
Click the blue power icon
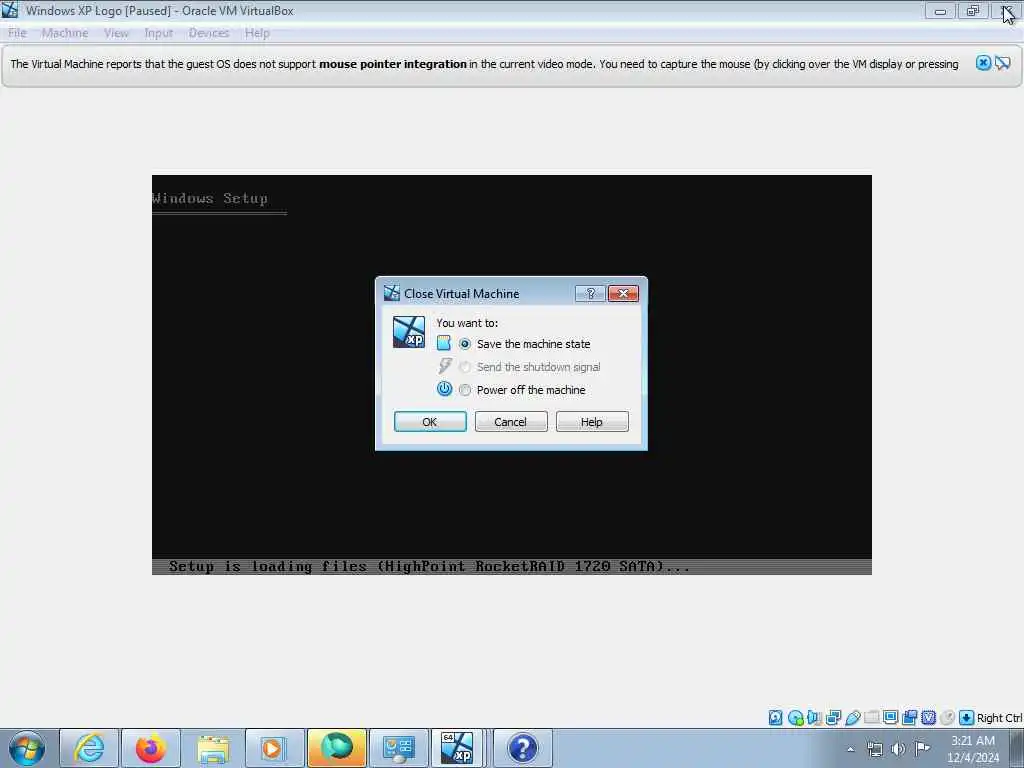tap(444, 389)
